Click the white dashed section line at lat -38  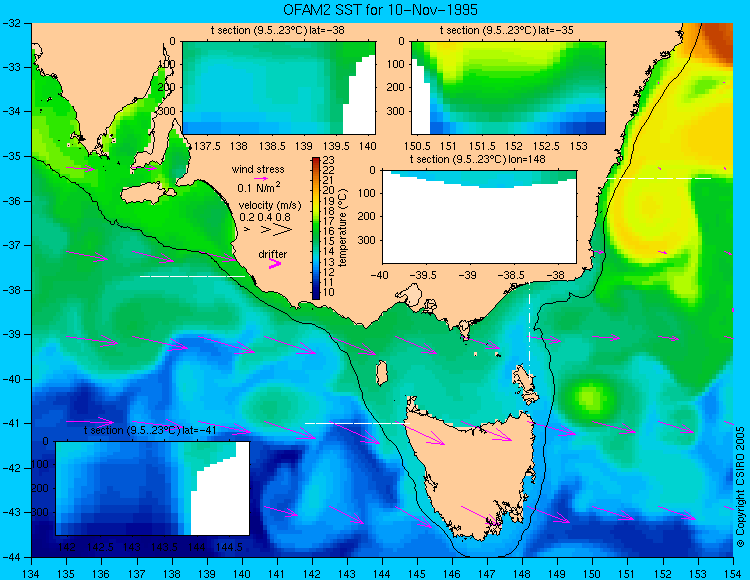tap(192, 276)
